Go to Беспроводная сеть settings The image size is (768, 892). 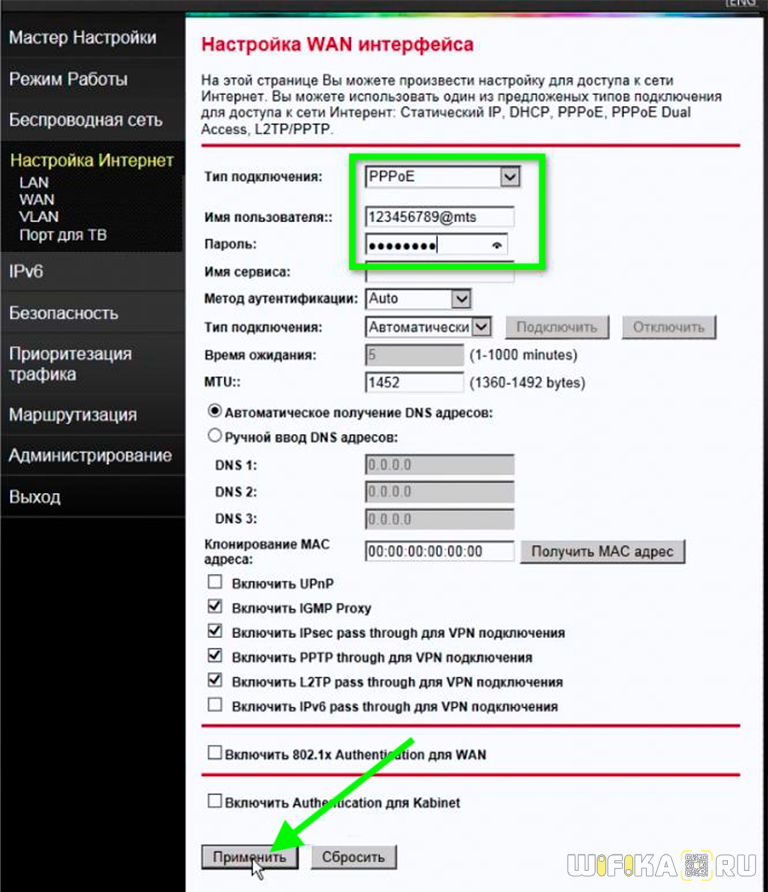coord(86,120)
